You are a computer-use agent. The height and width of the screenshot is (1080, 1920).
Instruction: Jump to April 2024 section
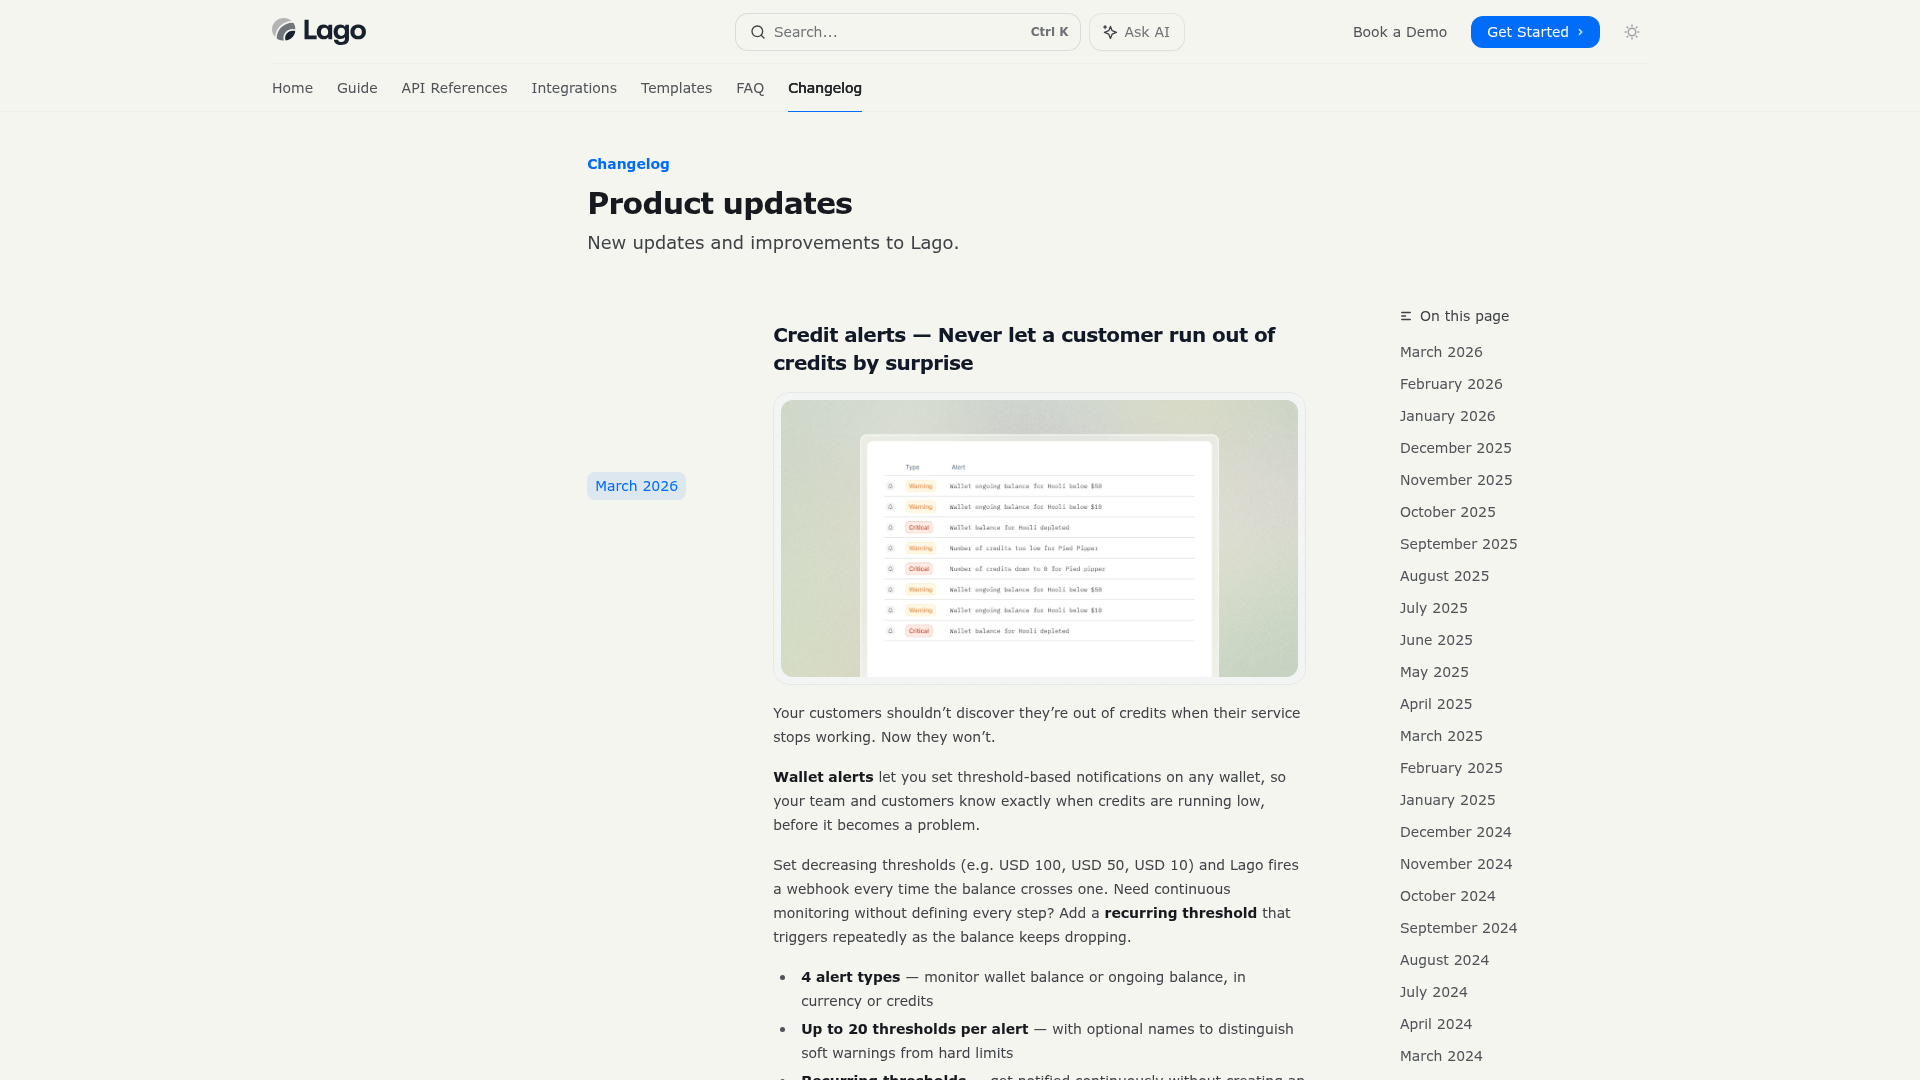pos(1436,1024)
